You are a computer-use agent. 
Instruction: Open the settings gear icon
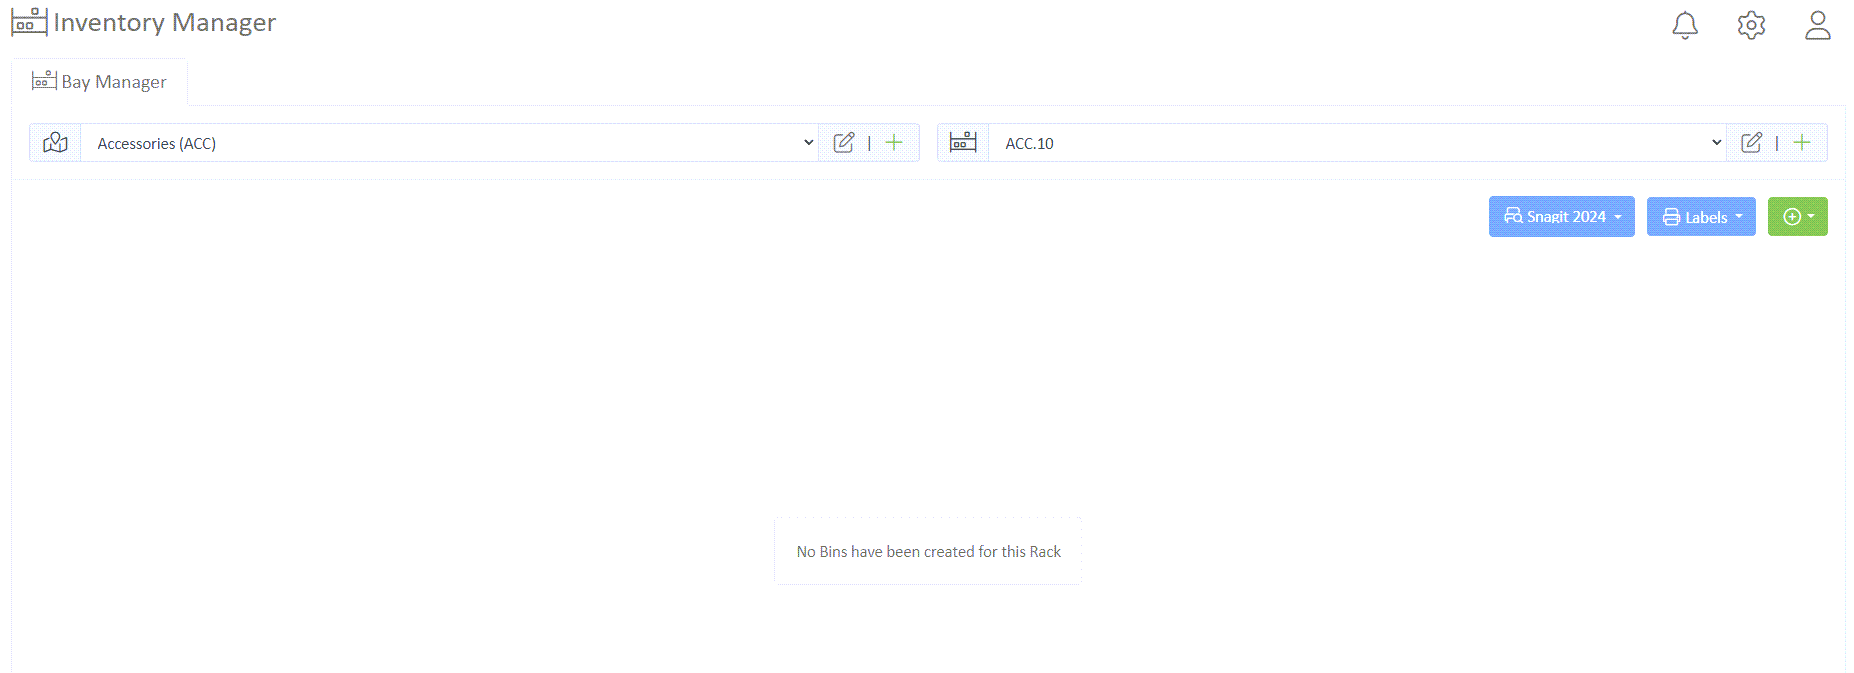point(1751,25)
